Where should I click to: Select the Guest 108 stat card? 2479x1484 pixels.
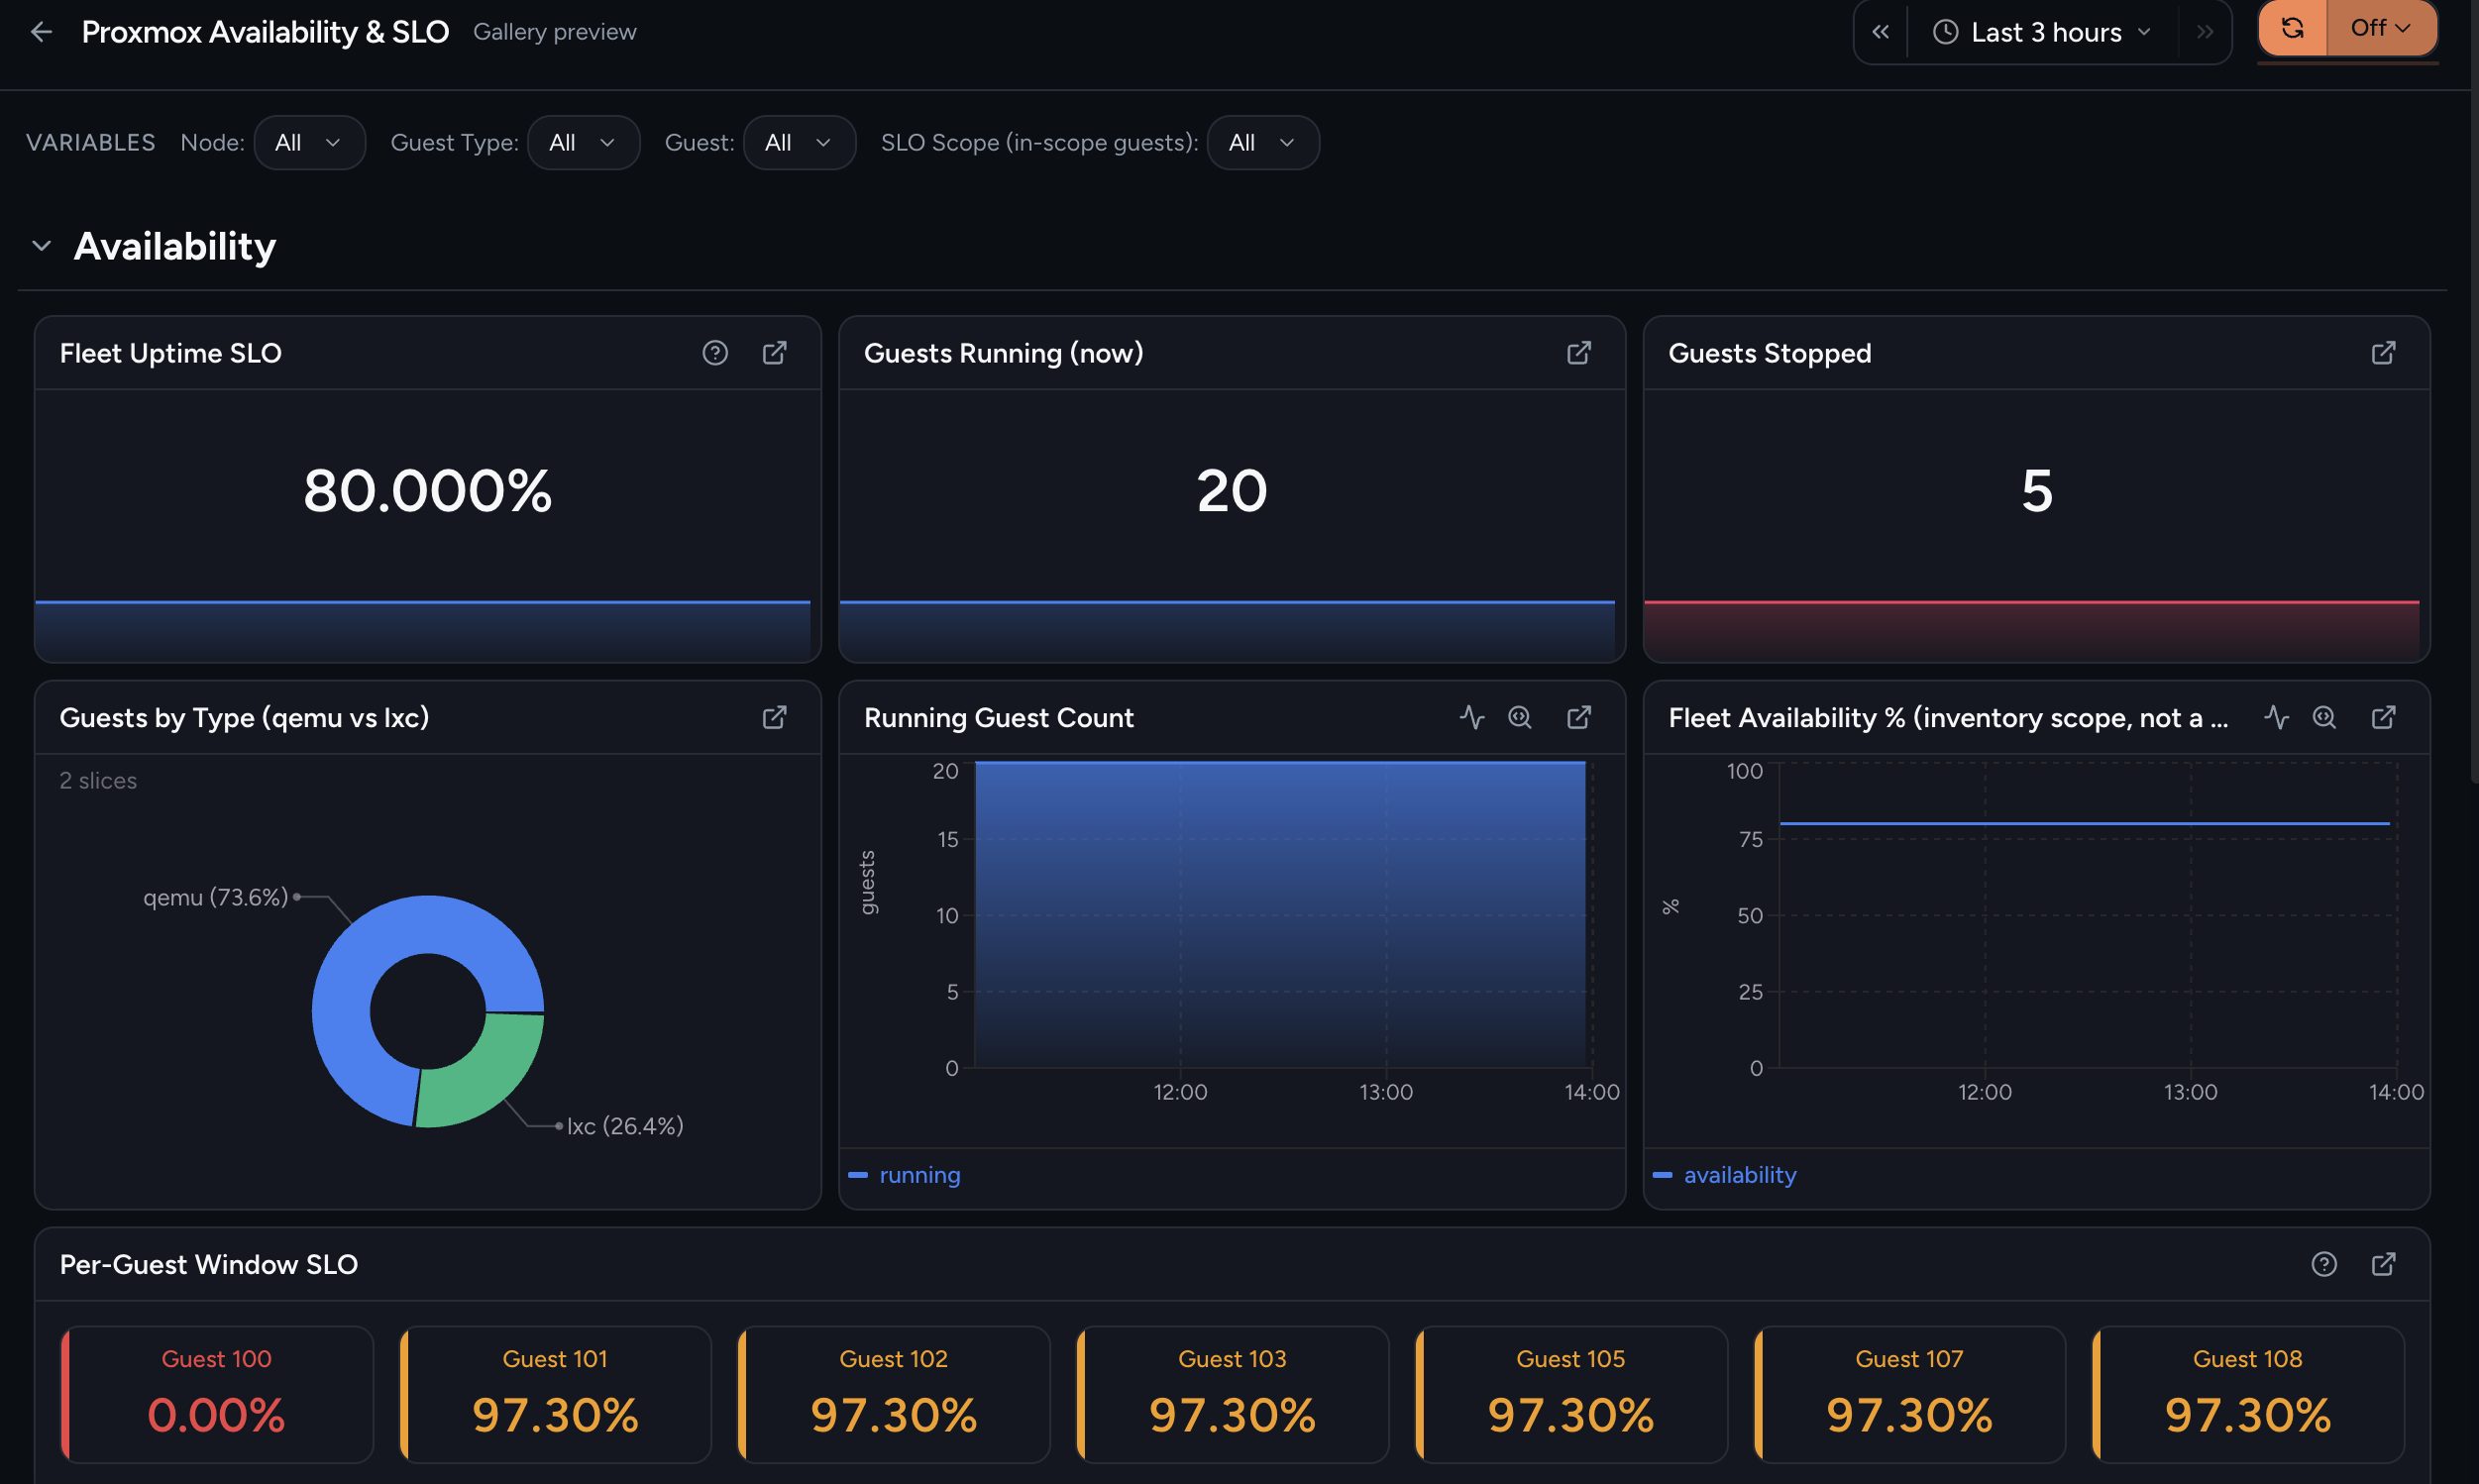[2248, 1395]
